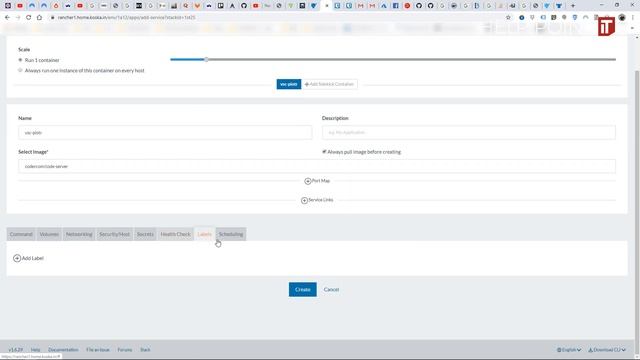Click the vsc-plotr container button
The width and height of the screenshot is (640, 360).
coord(289,84)
